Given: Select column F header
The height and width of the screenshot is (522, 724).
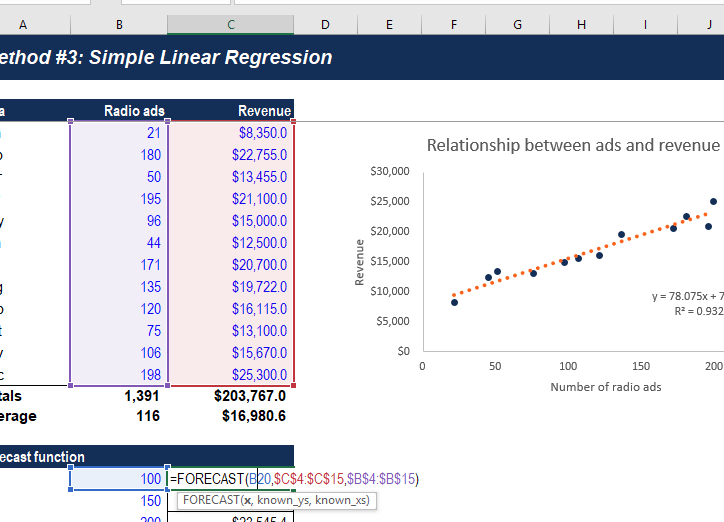Looking at the screenshot, I should coord(453,24).
